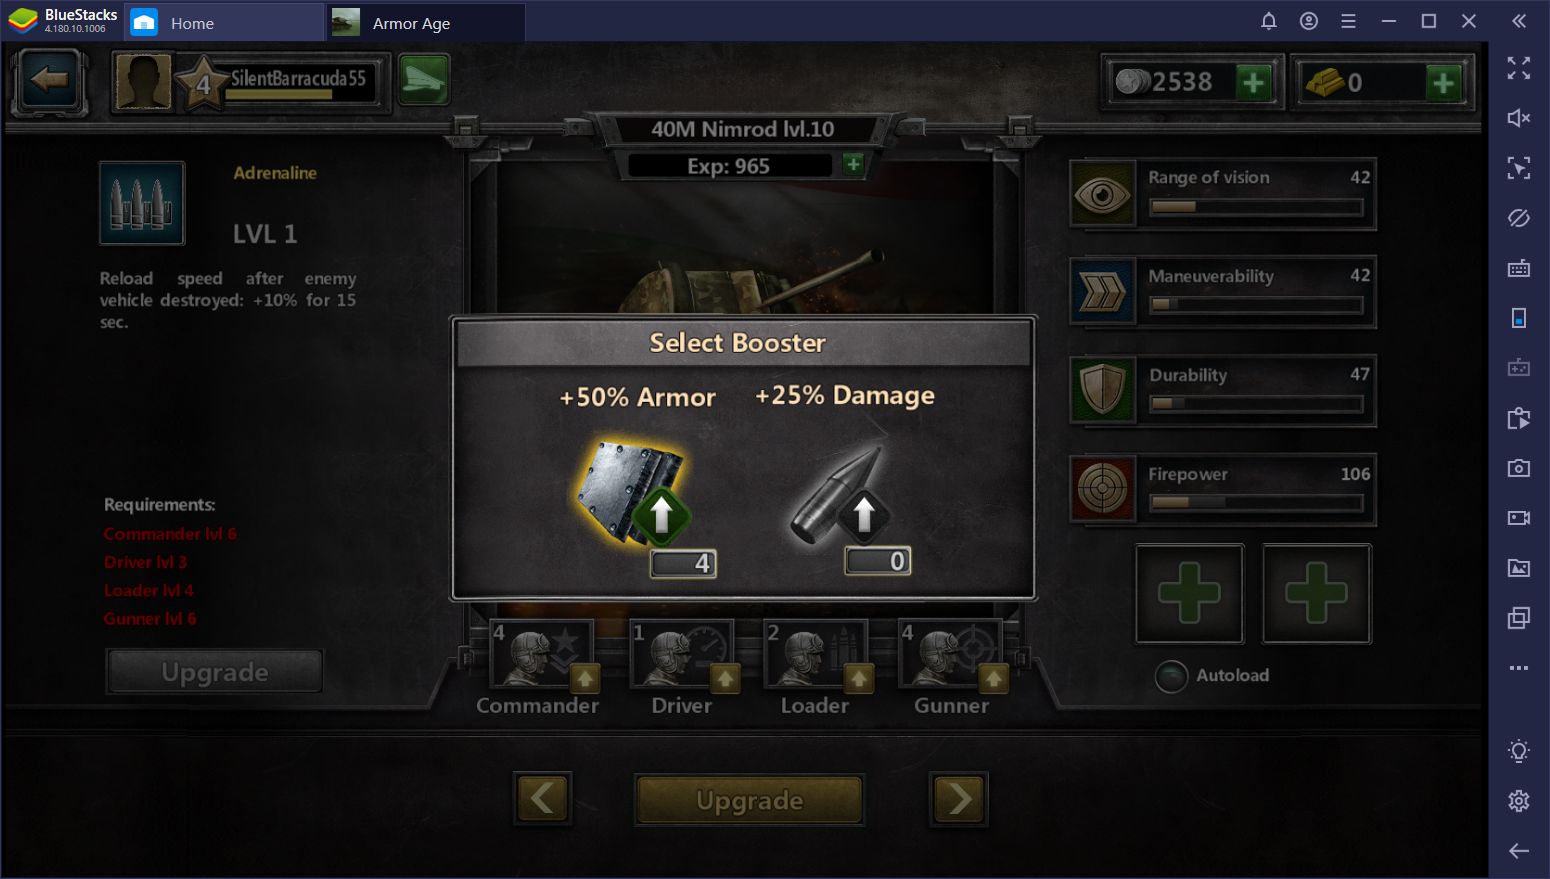The image size is (1550, 879).
Task: Click the green officer cap icon
Action: coord(424,80)
